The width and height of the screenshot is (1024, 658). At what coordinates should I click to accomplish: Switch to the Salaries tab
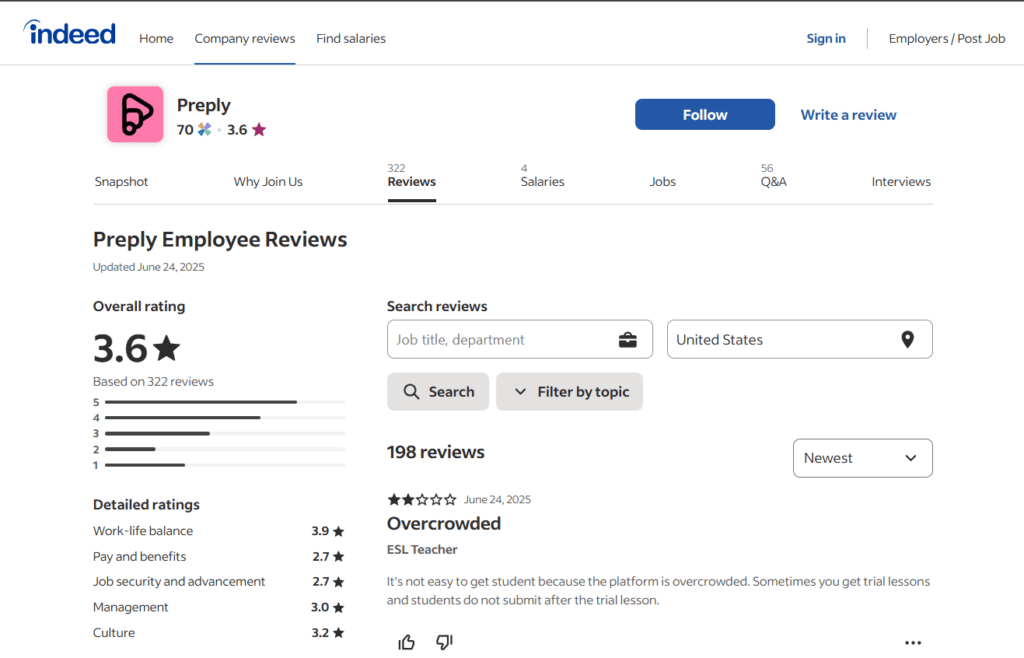click(542, 182)
